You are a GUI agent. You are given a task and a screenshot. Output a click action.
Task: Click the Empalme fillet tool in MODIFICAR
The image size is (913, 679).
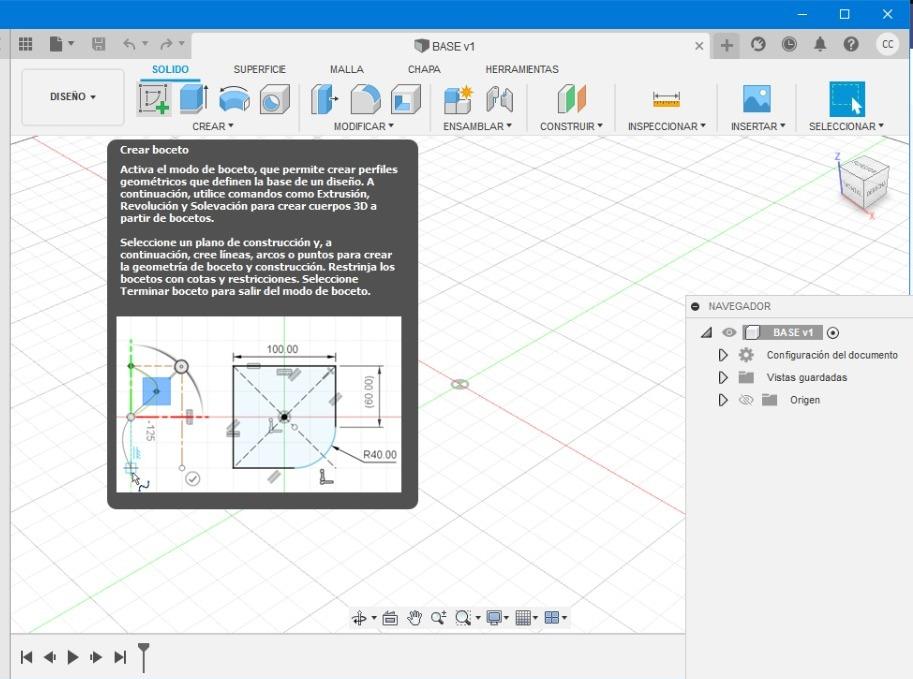(x=366, y=99)
